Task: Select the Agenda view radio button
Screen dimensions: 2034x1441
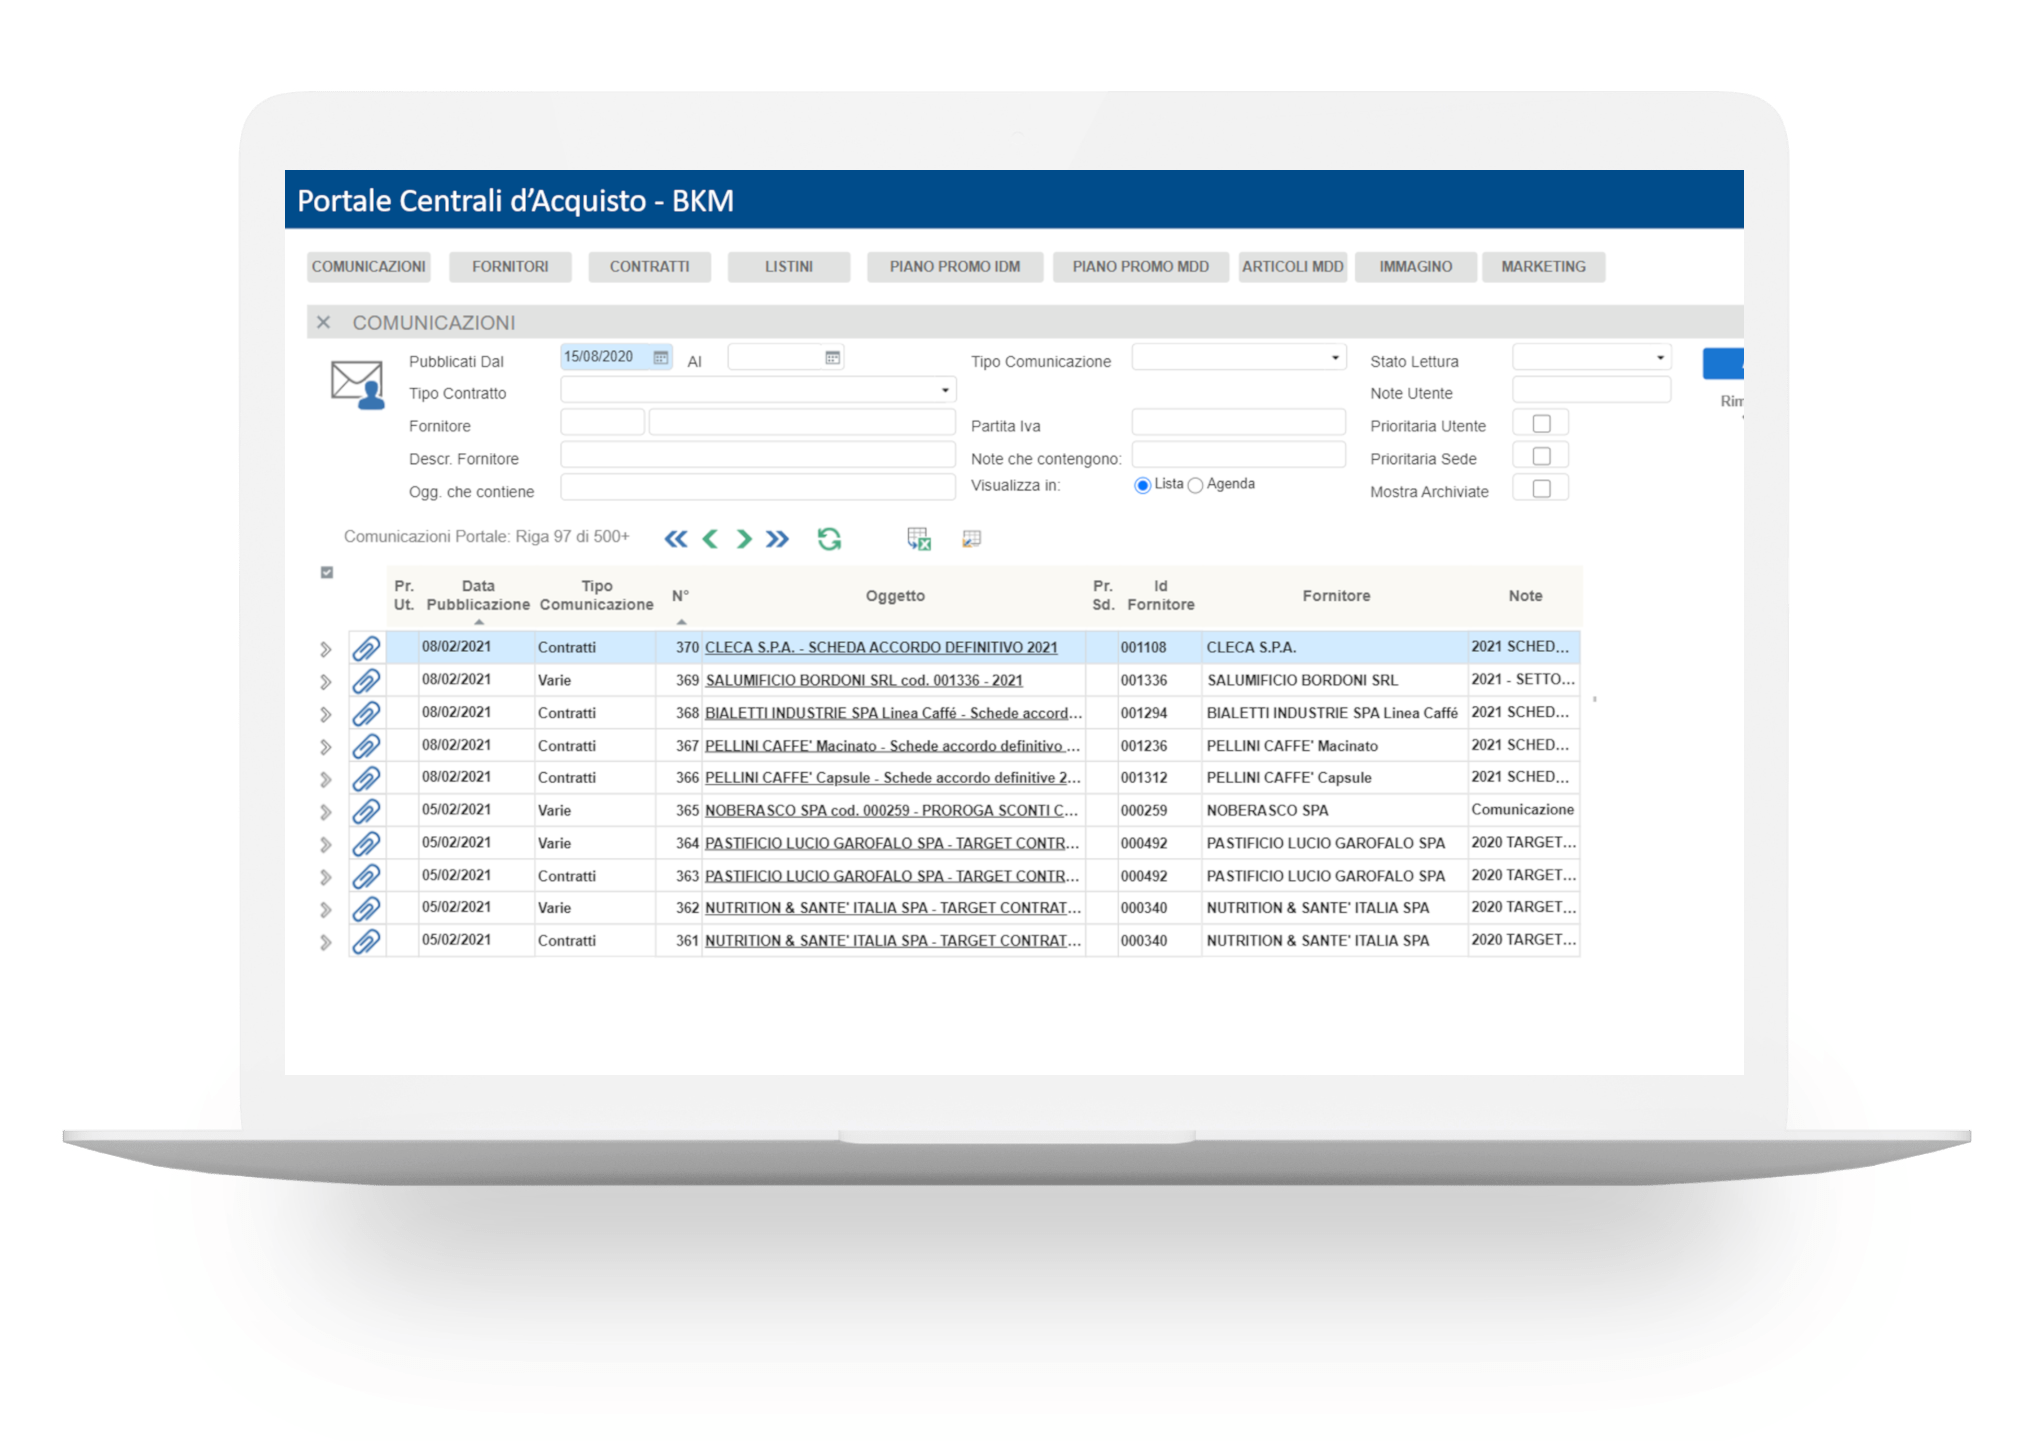Action: click(1195, 485)
